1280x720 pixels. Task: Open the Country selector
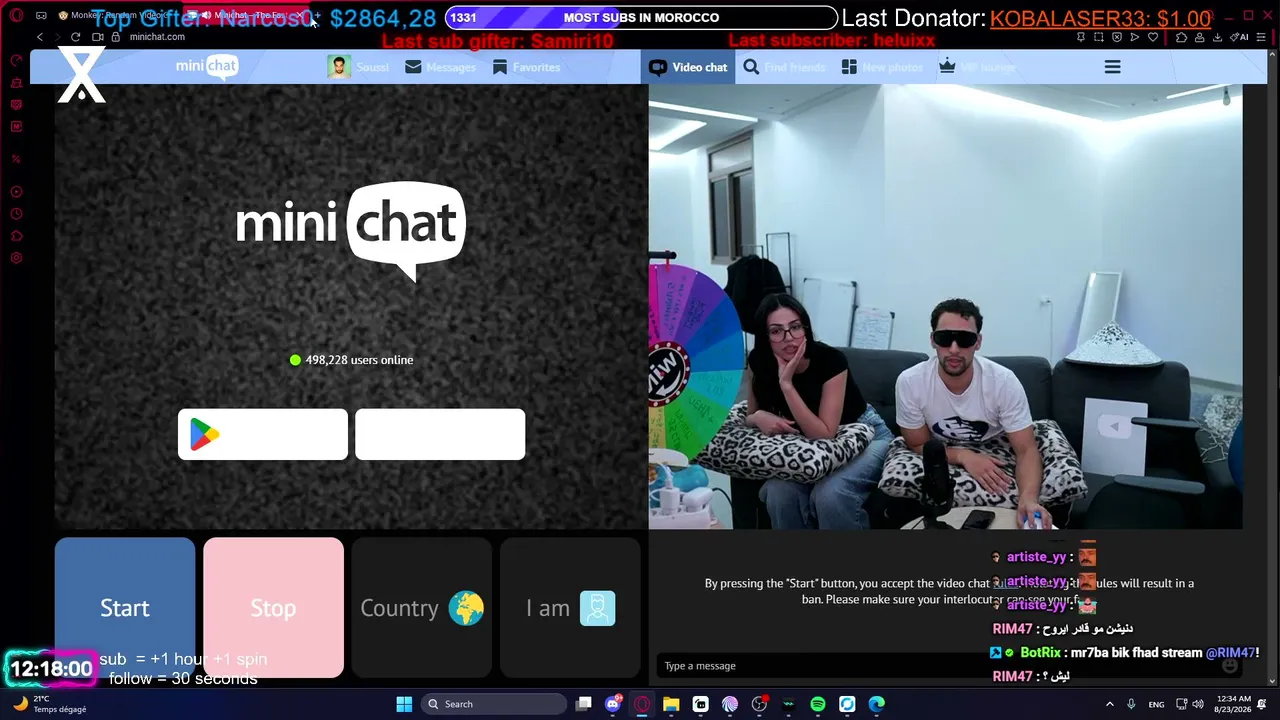(x=422, y=608)
